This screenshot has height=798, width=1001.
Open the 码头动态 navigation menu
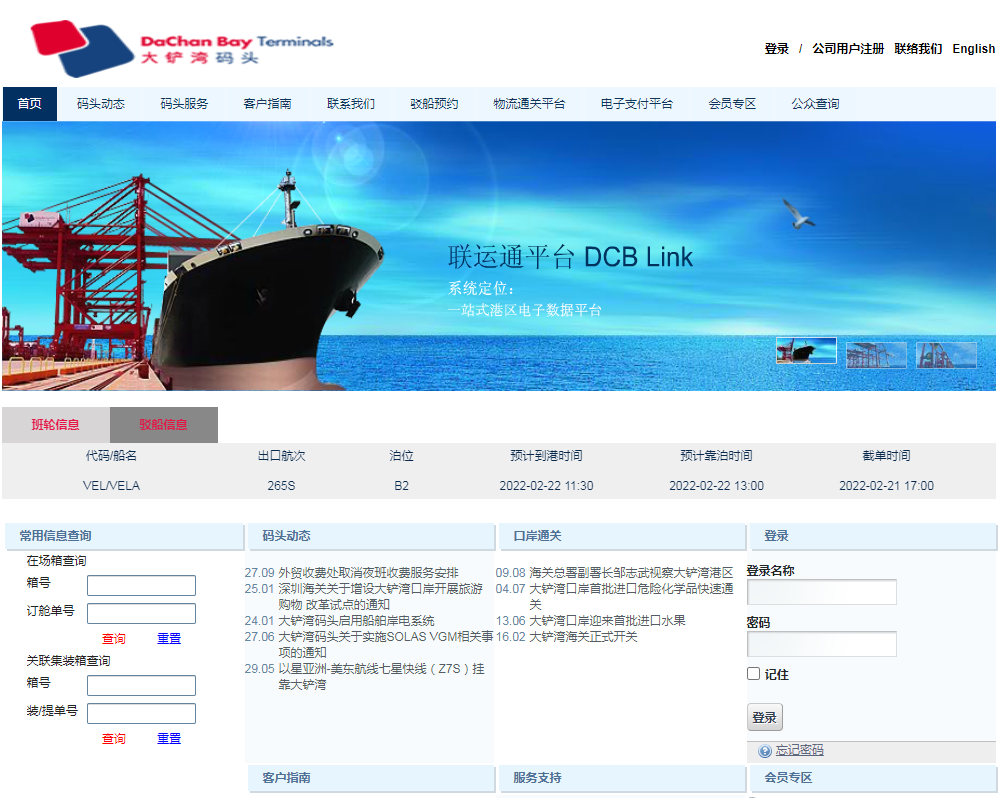(101, 103)
